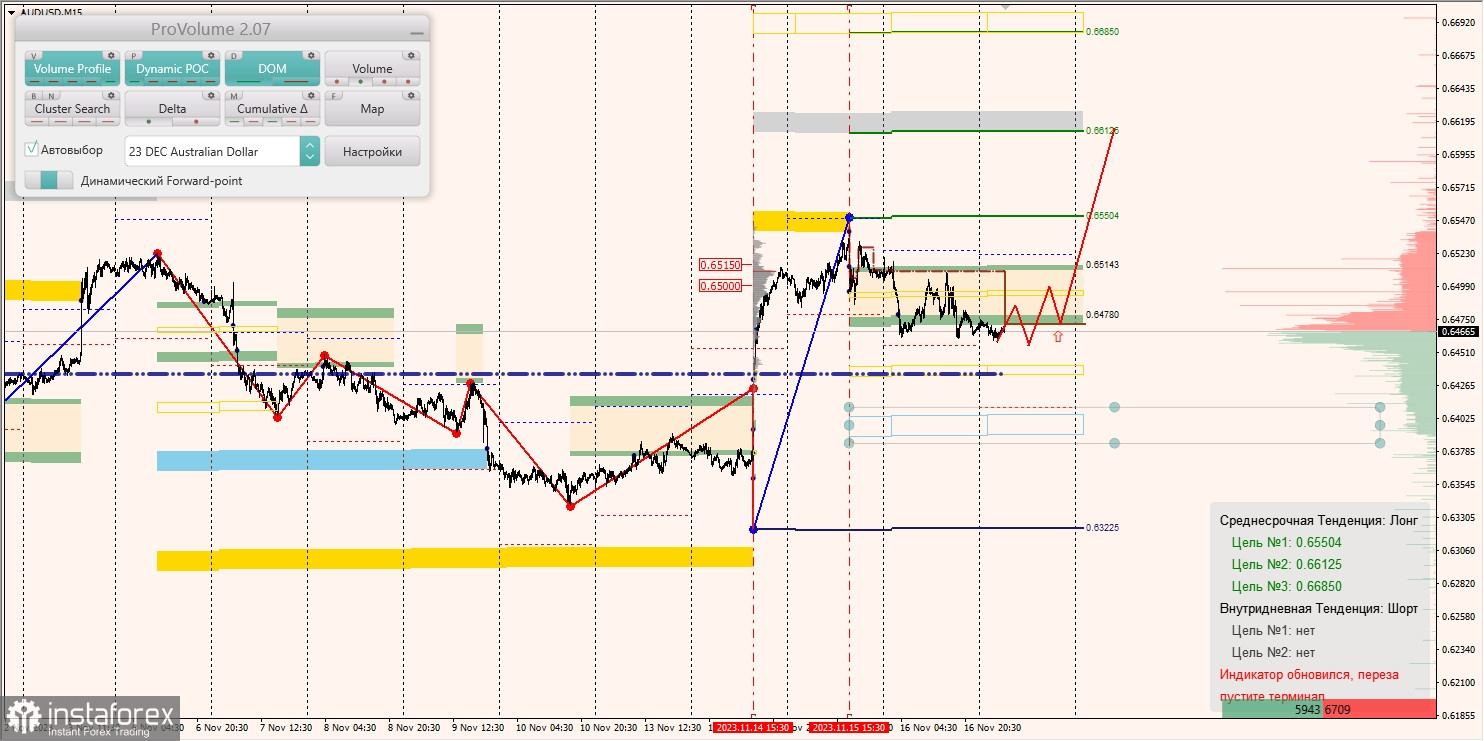Click the 0.65504 target level label
This screenshot has width=1484, height=741.
1103,216
